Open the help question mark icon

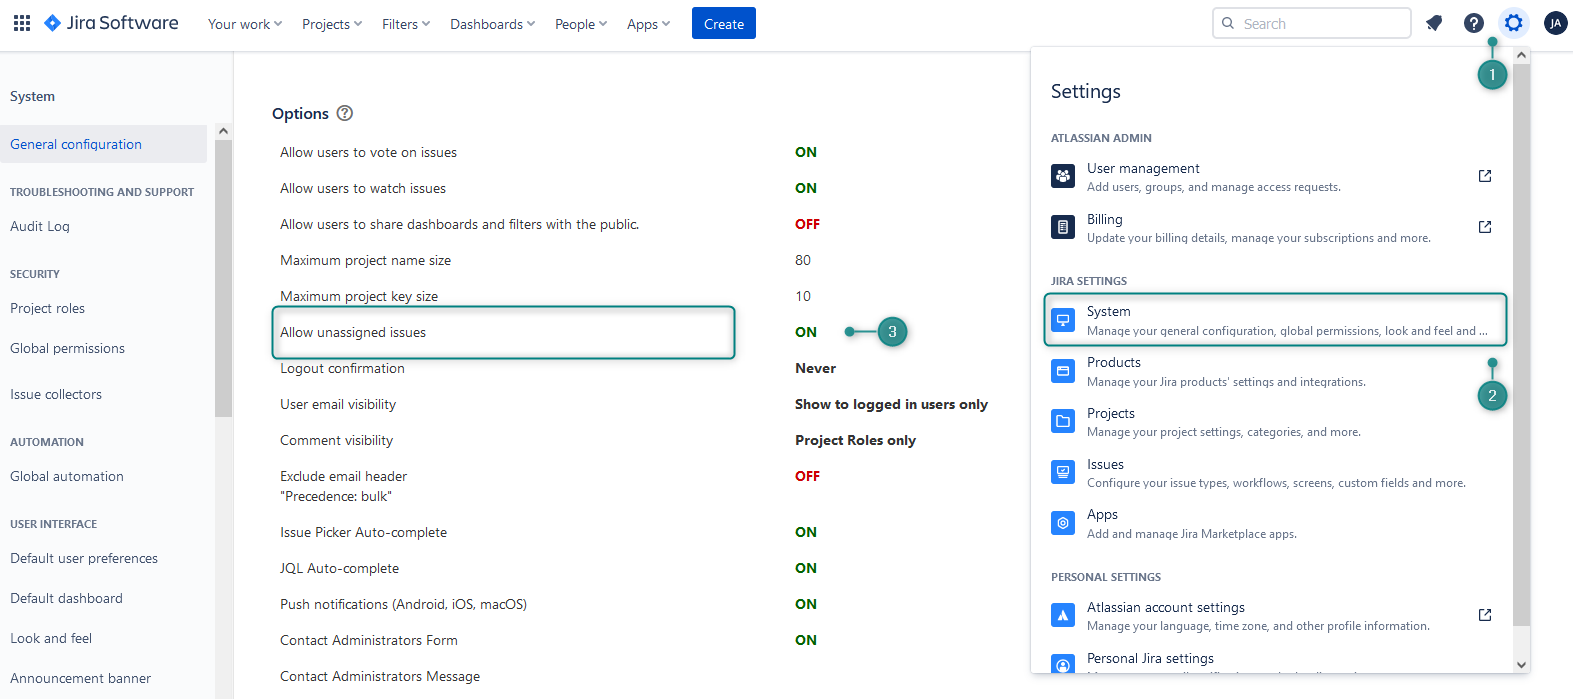(x=1474, y=23)
